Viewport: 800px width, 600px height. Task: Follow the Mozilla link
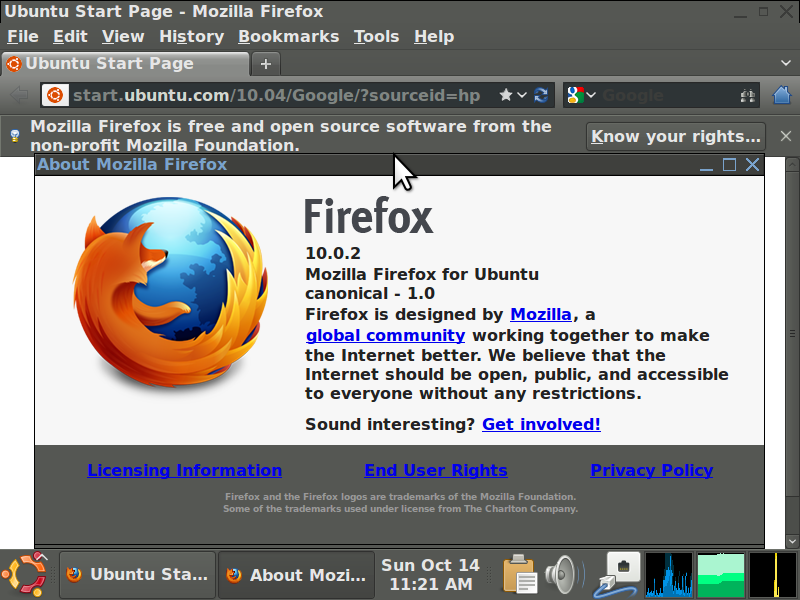[541, 315]
